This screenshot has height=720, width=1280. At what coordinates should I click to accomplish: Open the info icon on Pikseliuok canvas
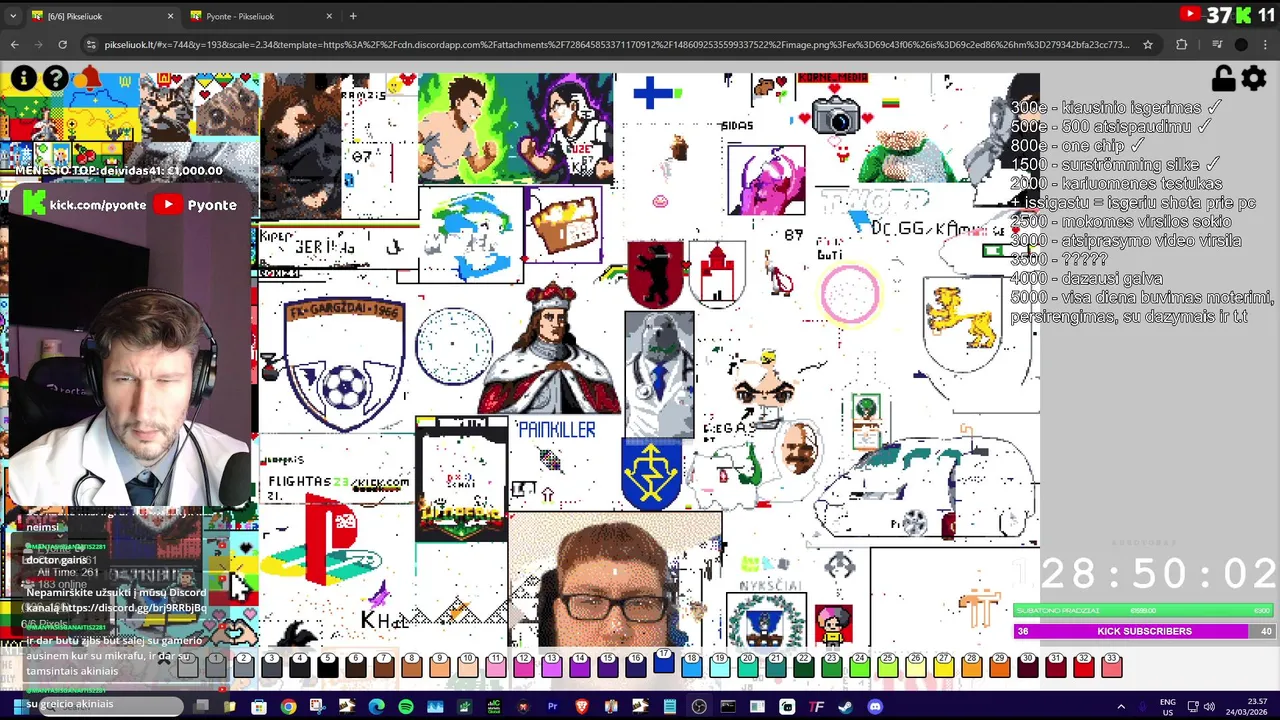click(x=23, y=78)
